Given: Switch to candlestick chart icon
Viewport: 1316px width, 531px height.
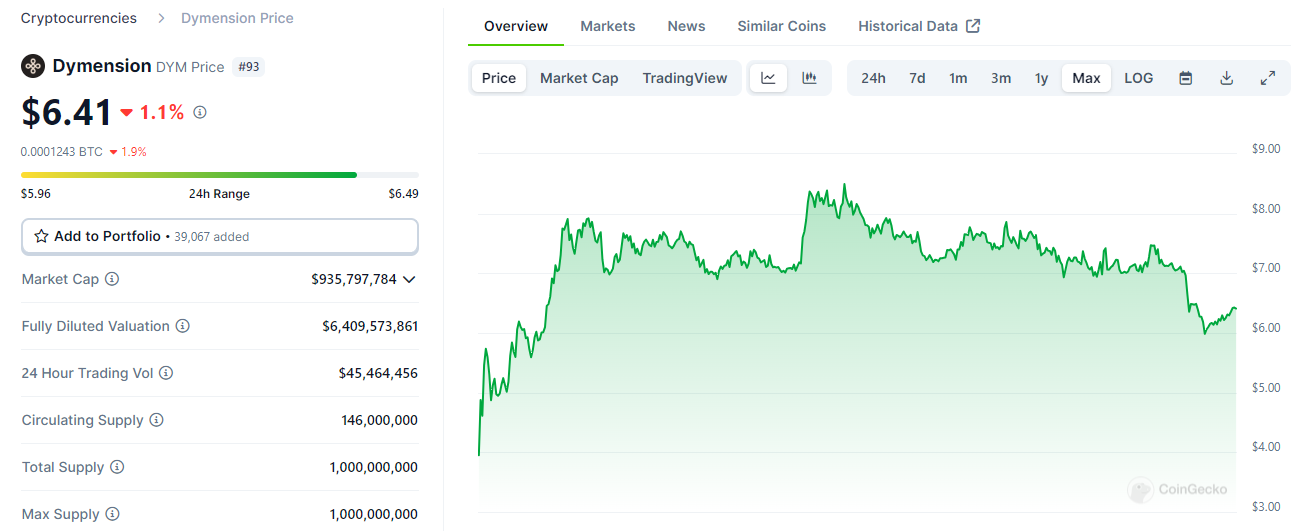Looking at the screenshot, I should [810, 78].
